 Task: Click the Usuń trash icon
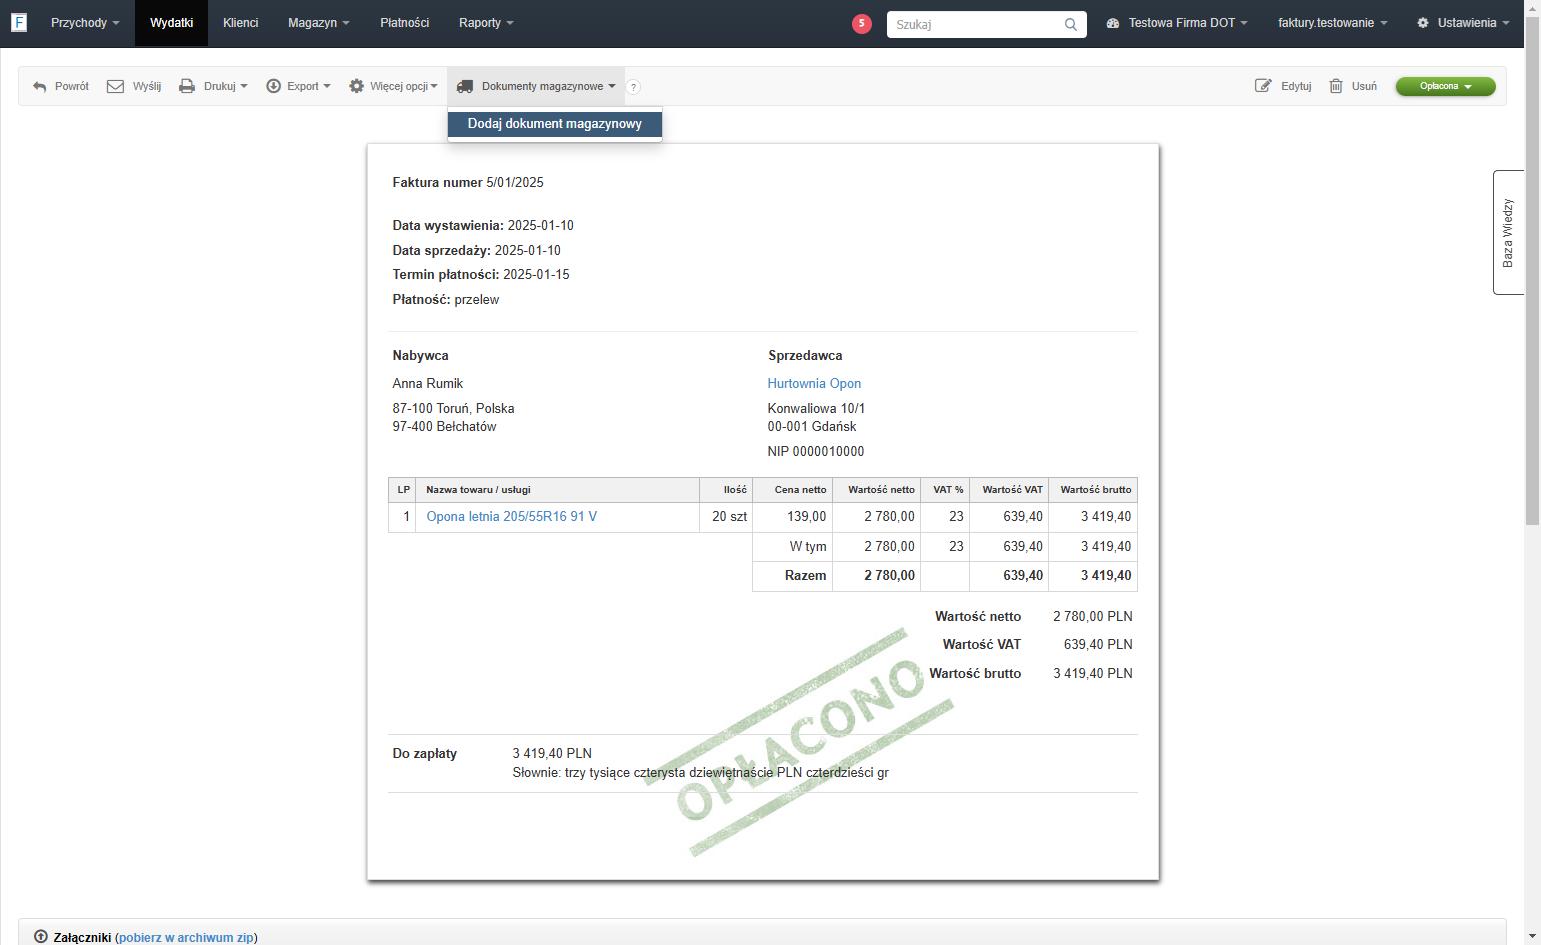point(1336,86)
